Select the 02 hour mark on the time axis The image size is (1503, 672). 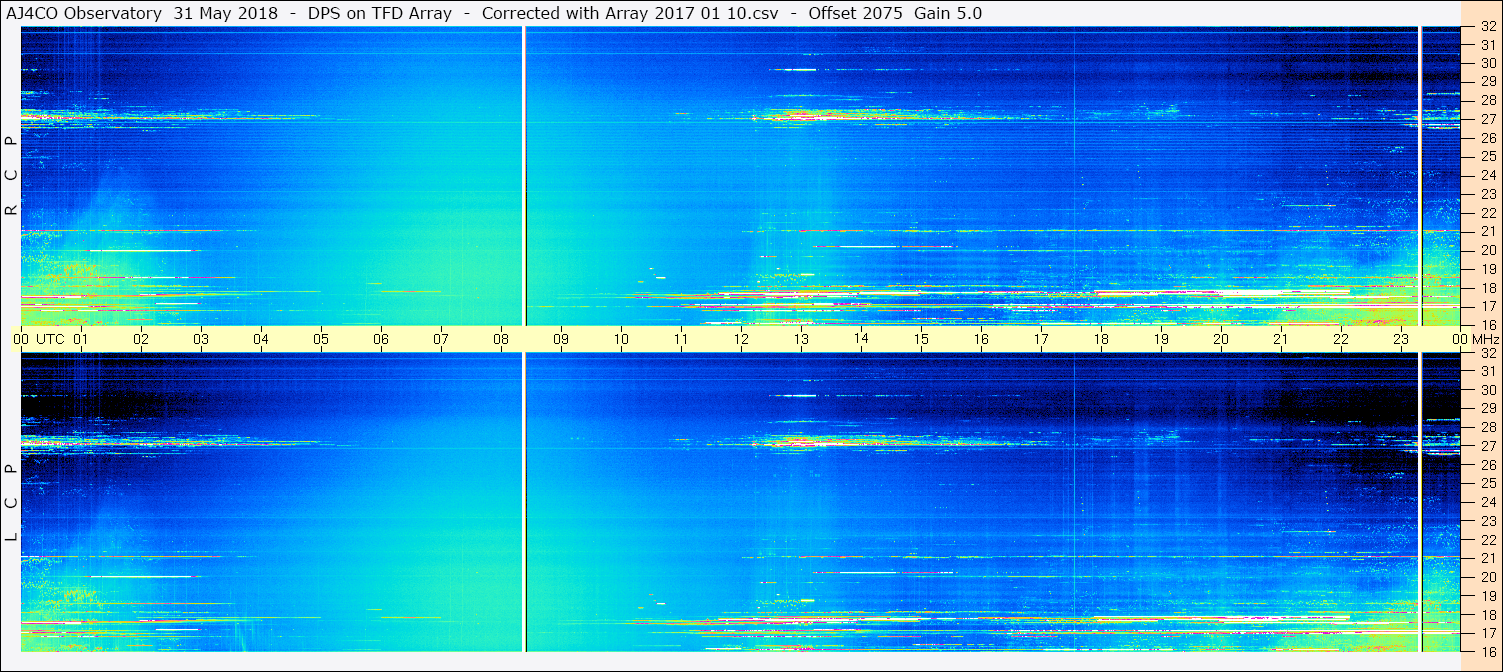coord(141,339)
